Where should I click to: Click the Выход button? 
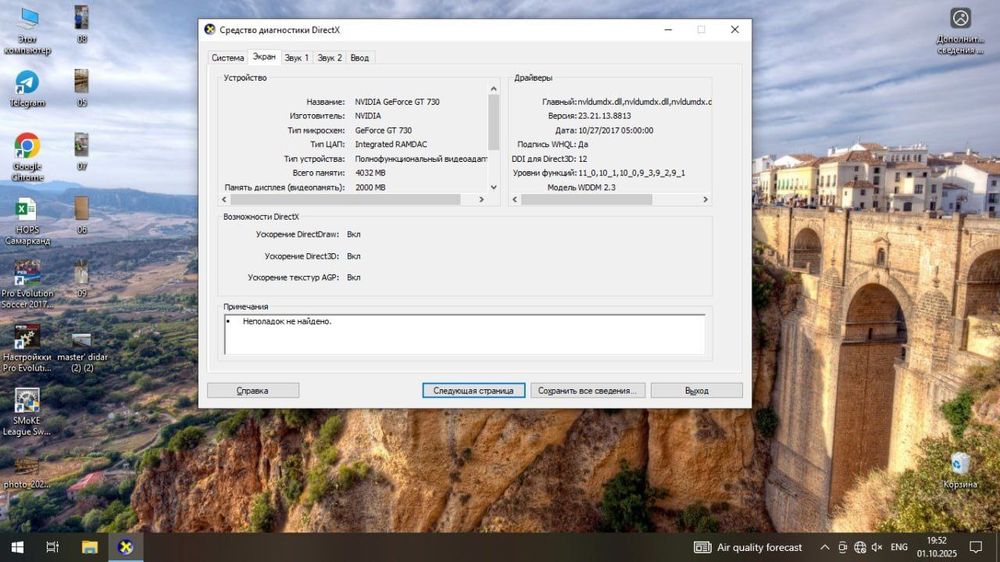(x=696, y=390)
